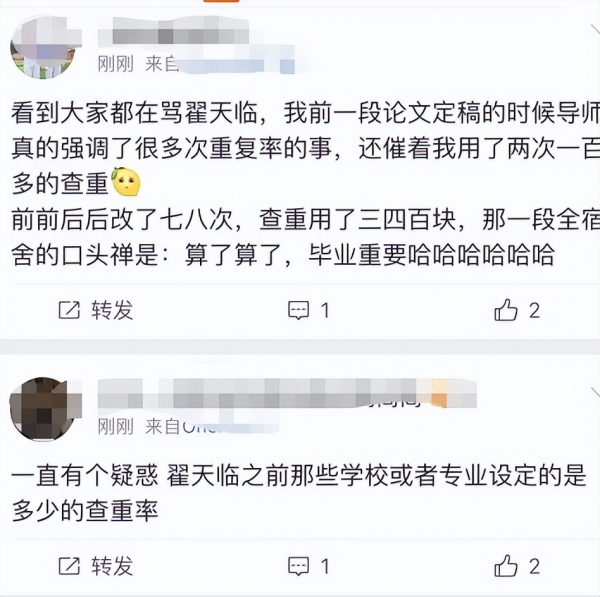Click 转发 label under first post
600x597 pixels.
tap(112, 310)
